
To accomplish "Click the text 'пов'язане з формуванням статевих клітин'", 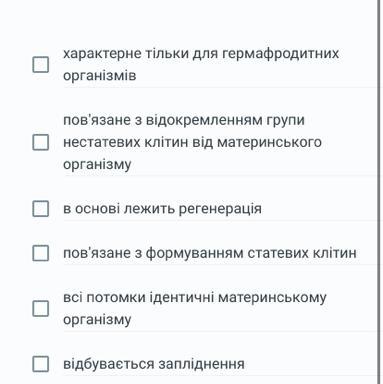I will 210,253.
